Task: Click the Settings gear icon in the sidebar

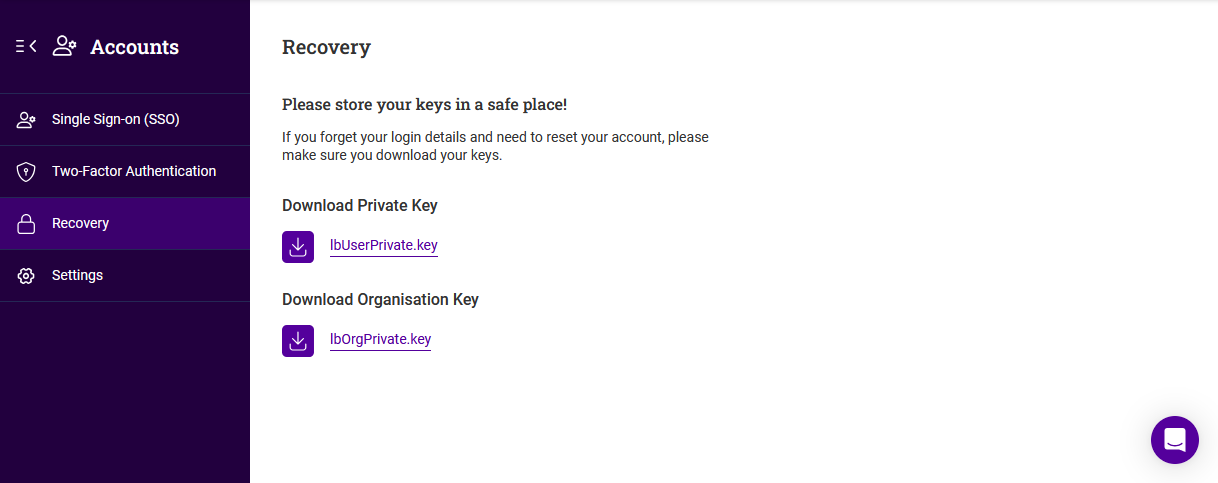Action: [26, 276]
